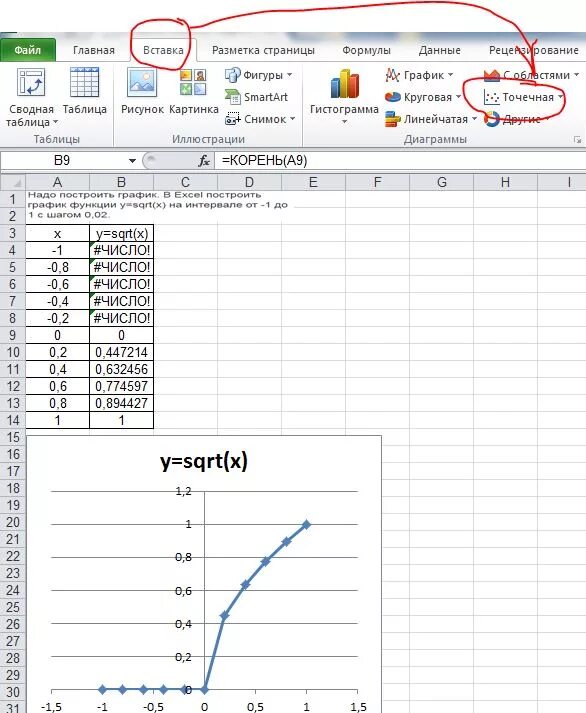Viewport: 586px width, 713px height.
Task: Click the fx insert function button
Action: click(204, 161)
